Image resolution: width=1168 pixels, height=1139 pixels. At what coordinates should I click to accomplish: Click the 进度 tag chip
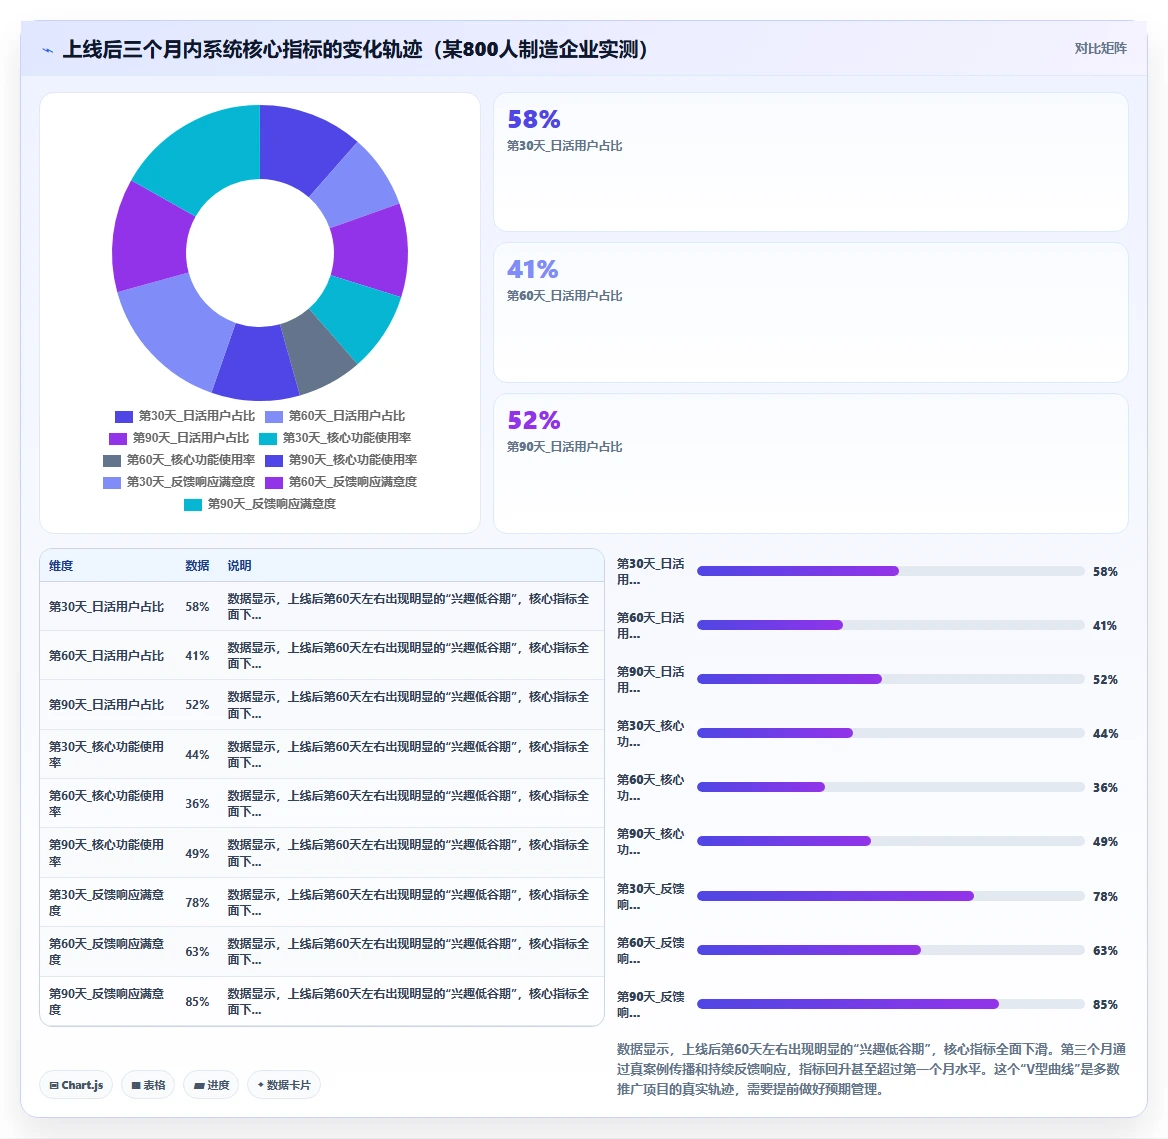tap(211, 1085)
